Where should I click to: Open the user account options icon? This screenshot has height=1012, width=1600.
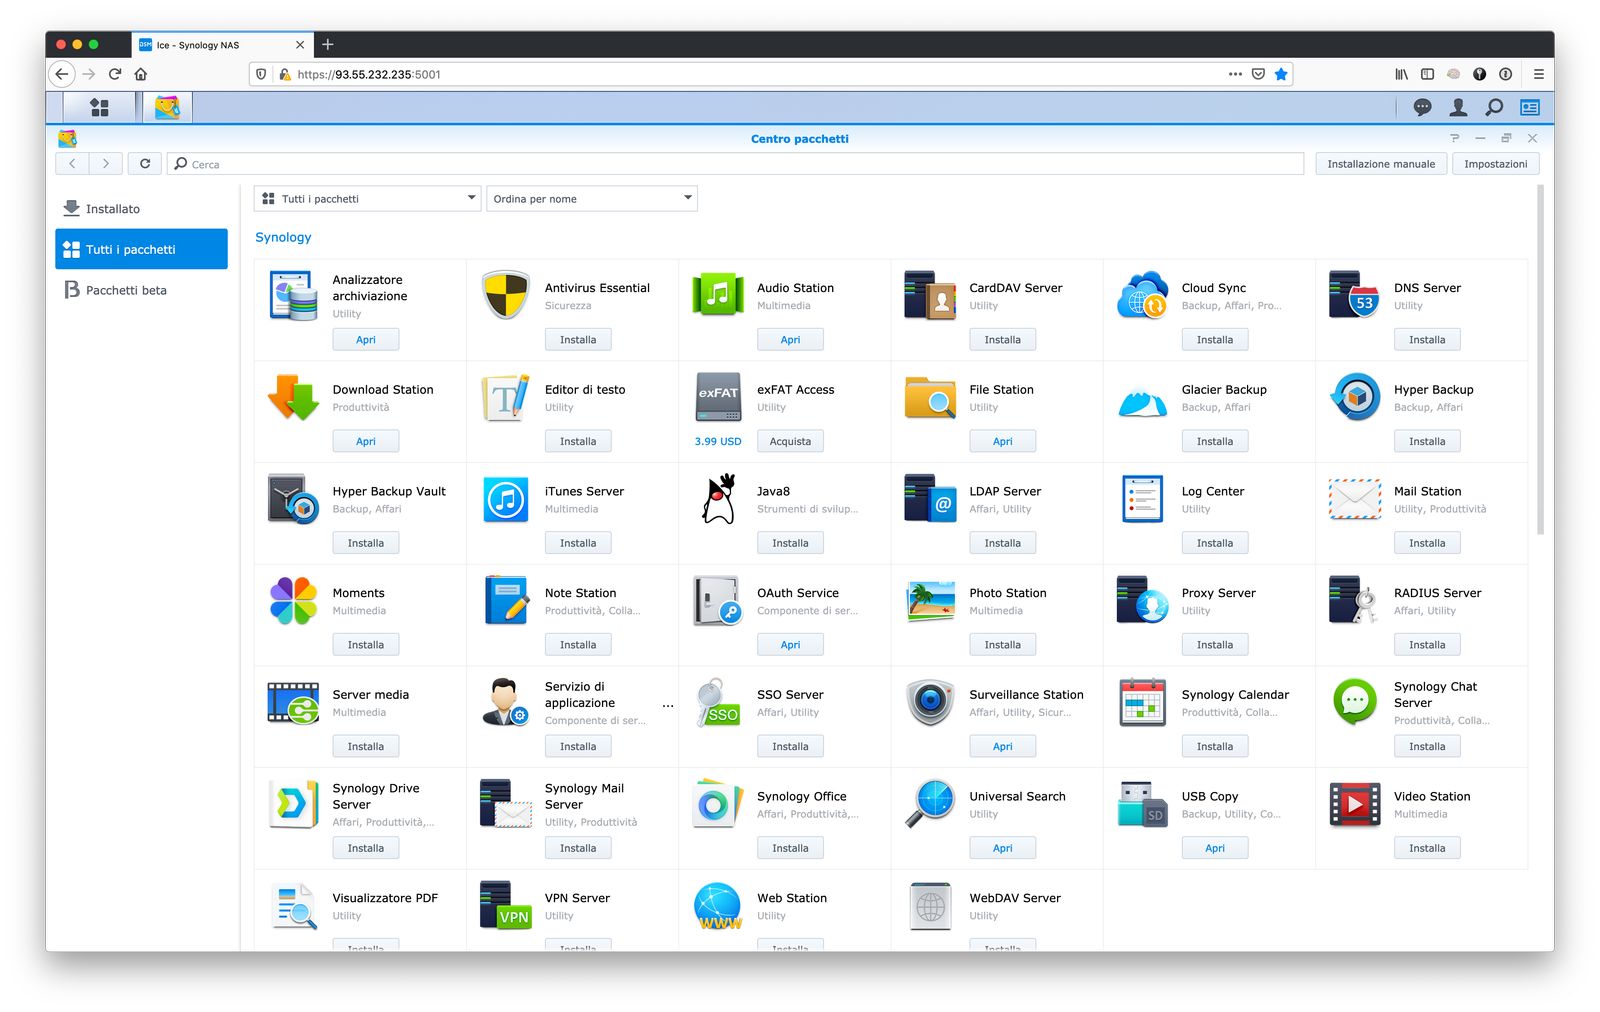click(x=1458, y=107)
